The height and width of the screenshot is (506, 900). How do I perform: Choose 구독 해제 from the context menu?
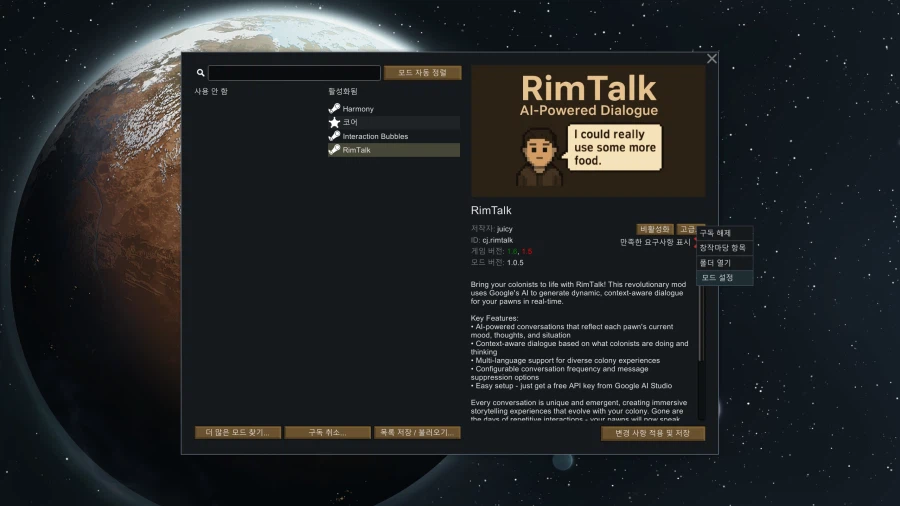point(716,233)
